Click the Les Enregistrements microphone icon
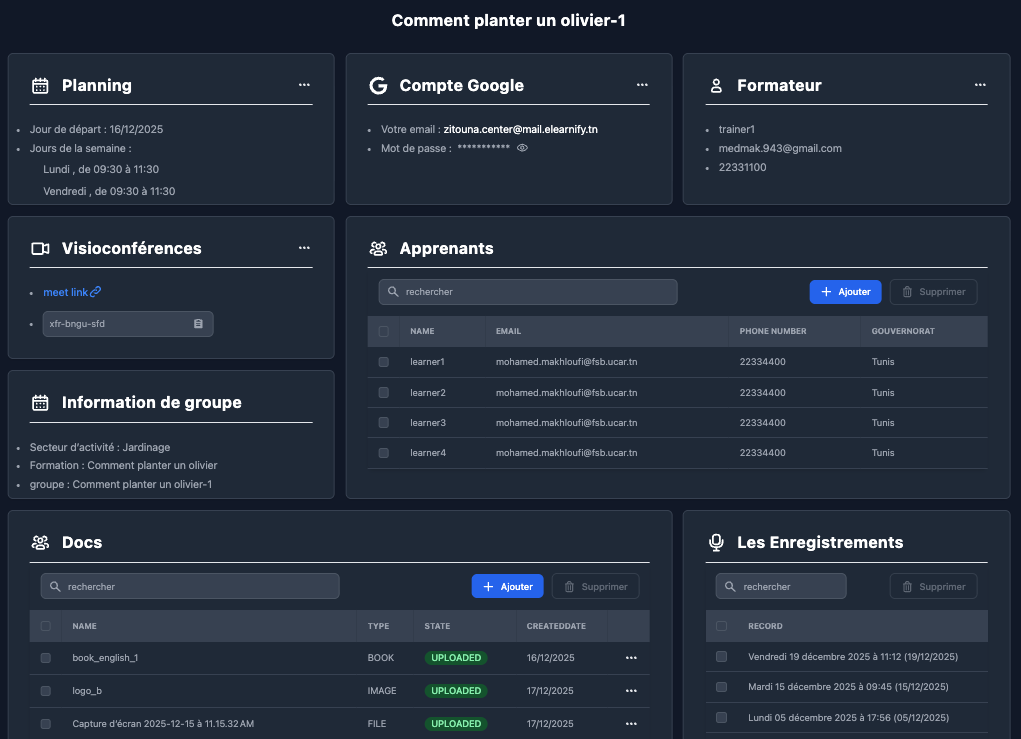The image size is (1021, 739). tap(716, 542)
